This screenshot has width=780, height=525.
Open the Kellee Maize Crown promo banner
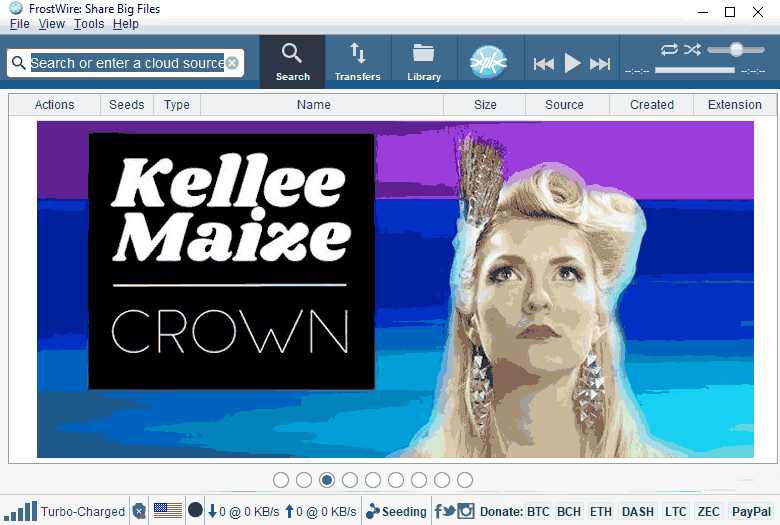click(x=395, y=289)
